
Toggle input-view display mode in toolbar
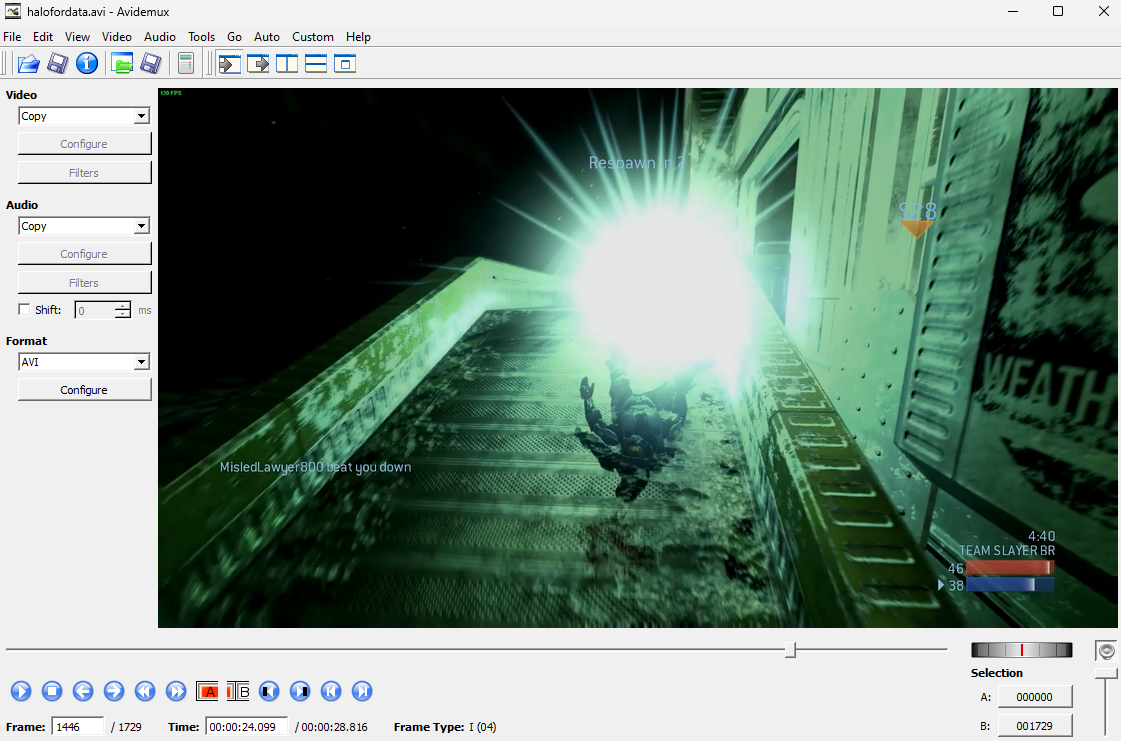pos(230,64)
